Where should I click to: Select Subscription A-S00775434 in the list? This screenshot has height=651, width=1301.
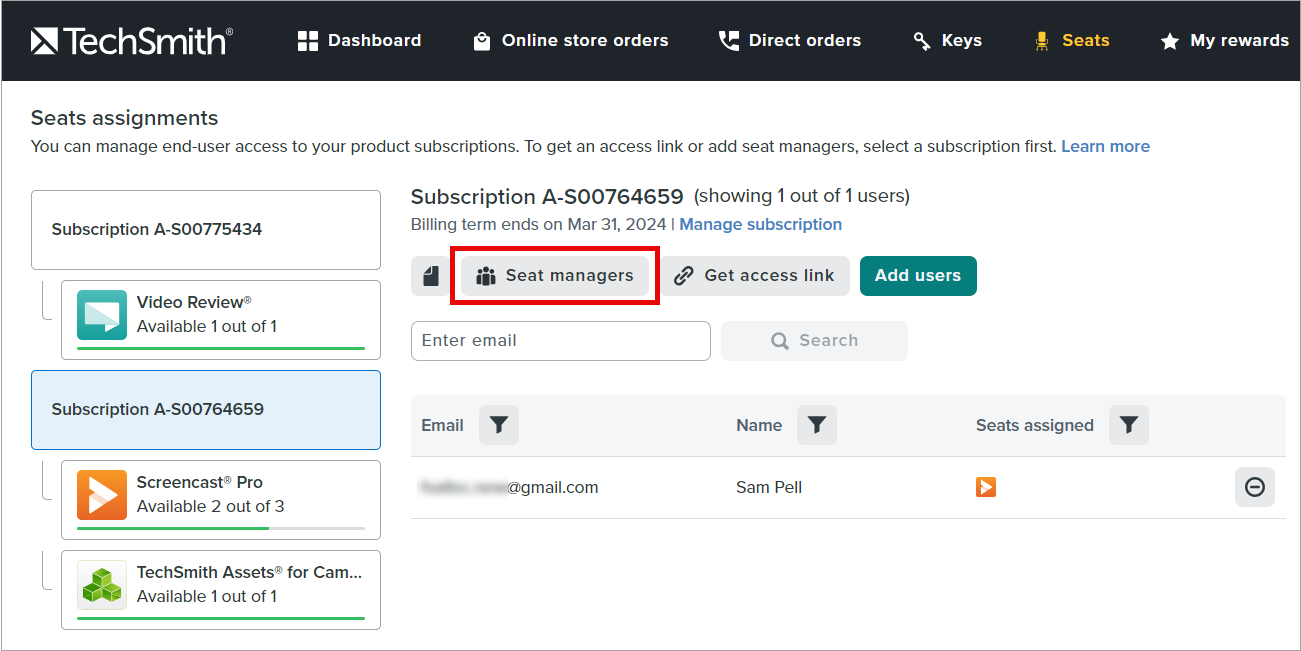pyautogui.click(x=206, y=230)
